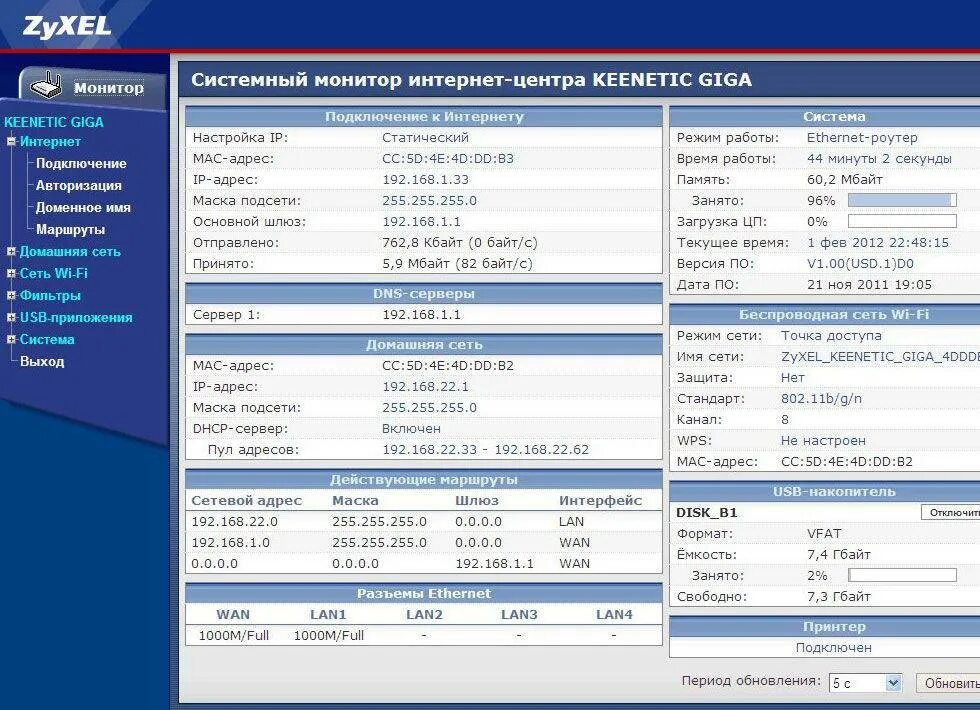
Task: Open the Маршруты menu item
Action: coord(70,229)
